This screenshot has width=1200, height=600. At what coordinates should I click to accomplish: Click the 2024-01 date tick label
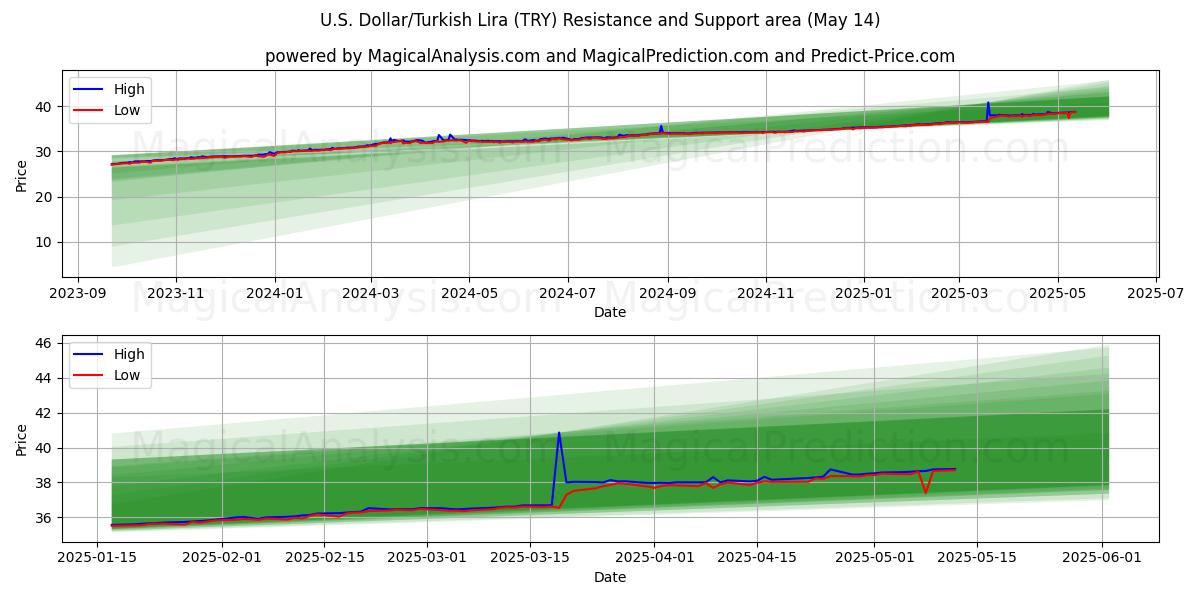[x=274, y=293]
